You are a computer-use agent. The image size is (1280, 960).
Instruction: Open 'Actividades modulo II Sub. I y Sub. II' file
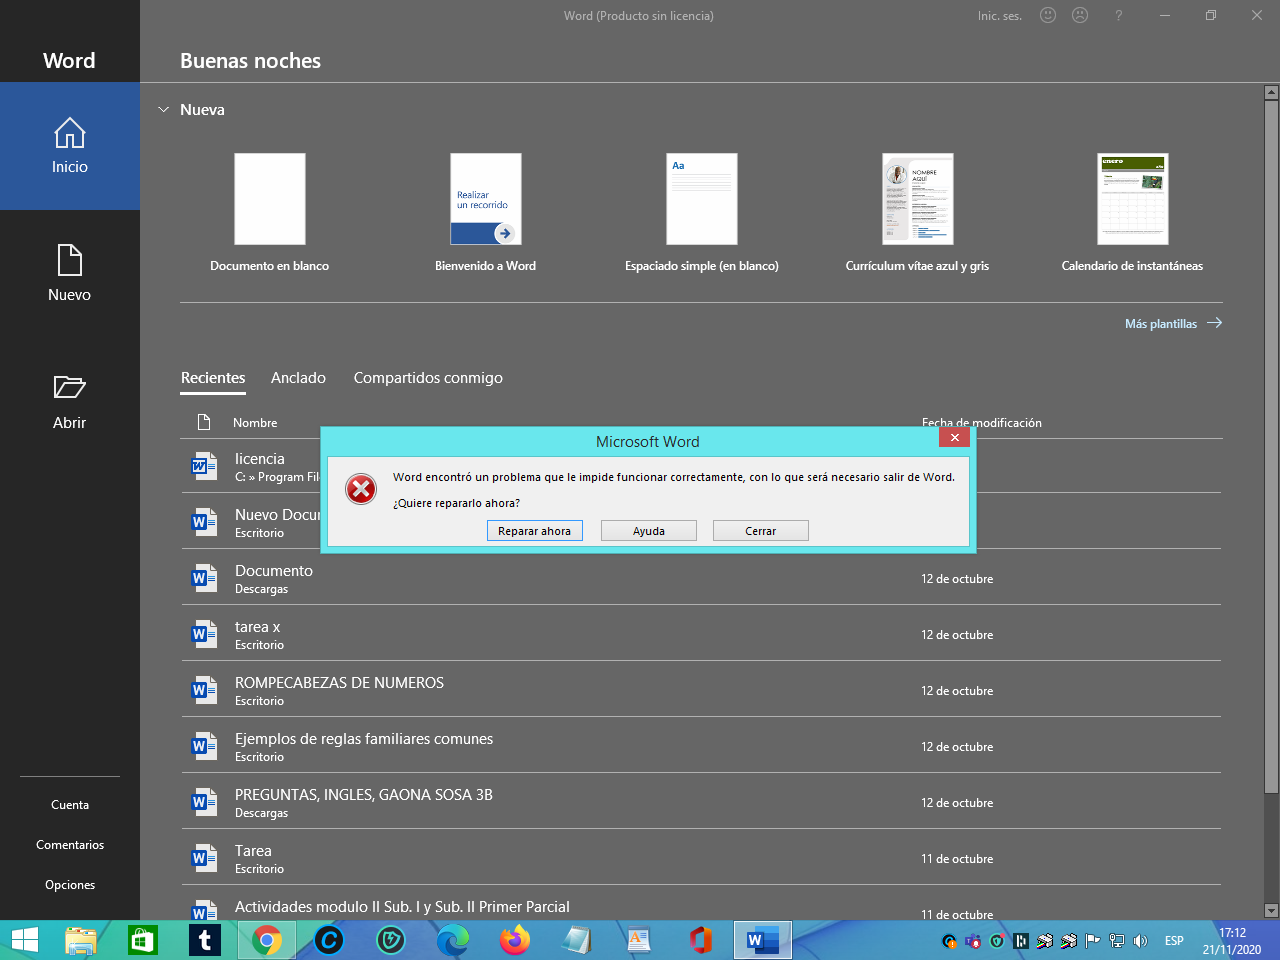[x=701, y=903]
